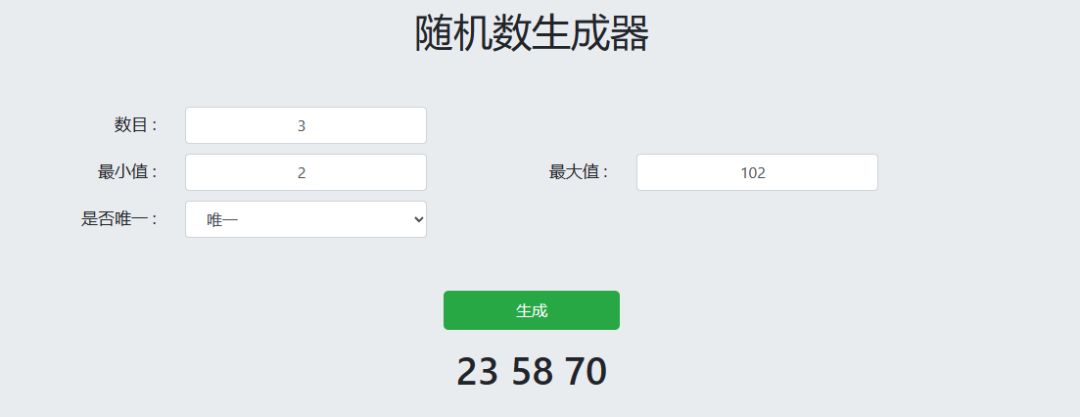Click the 最大值 label
The height and width of the screenshot is (417, 1080).
pos(578,172)
